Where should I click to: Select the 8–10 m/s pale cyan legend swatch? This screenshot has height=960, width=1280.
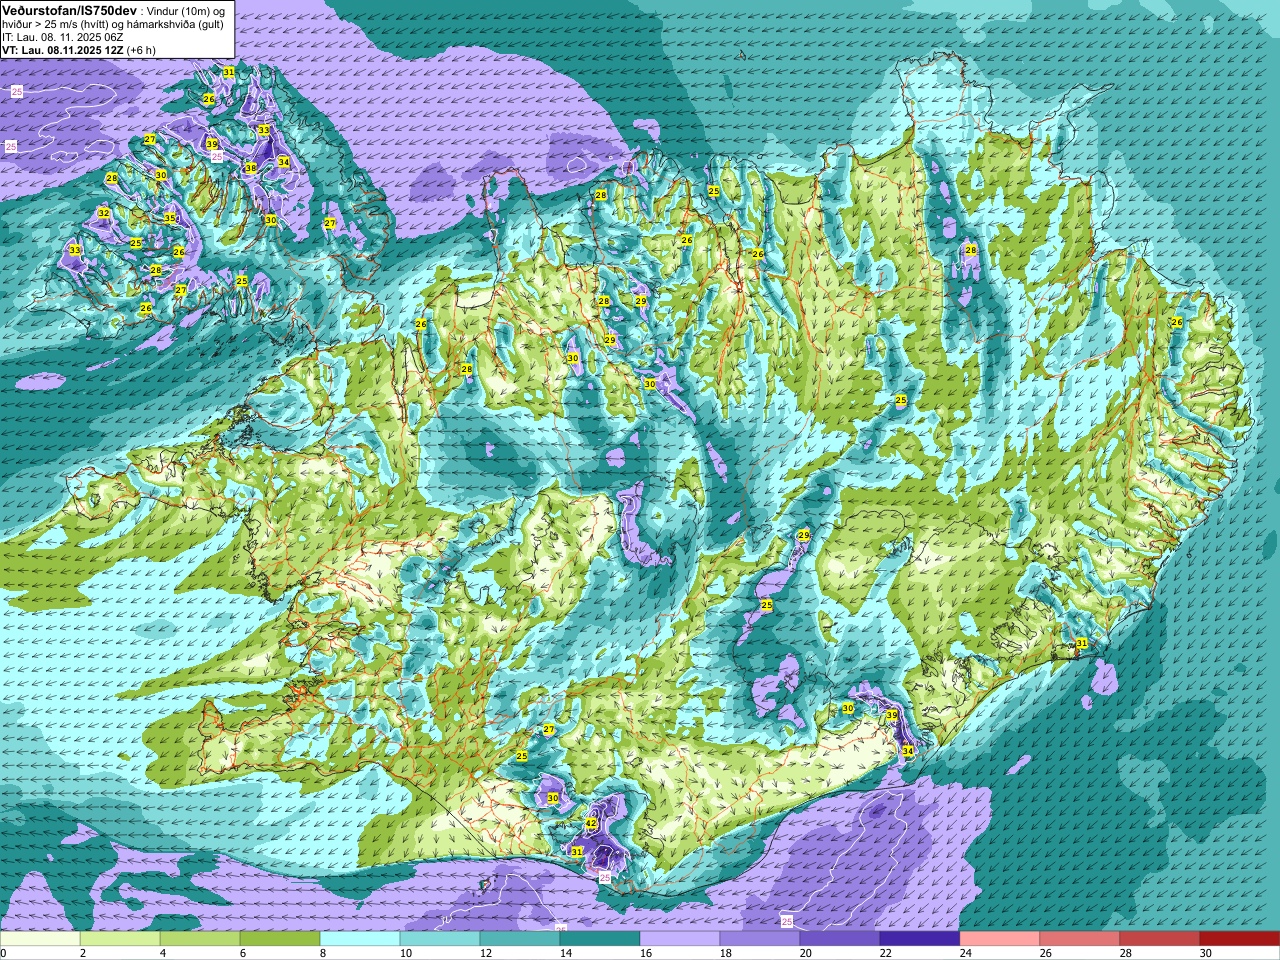pos(360,939)
